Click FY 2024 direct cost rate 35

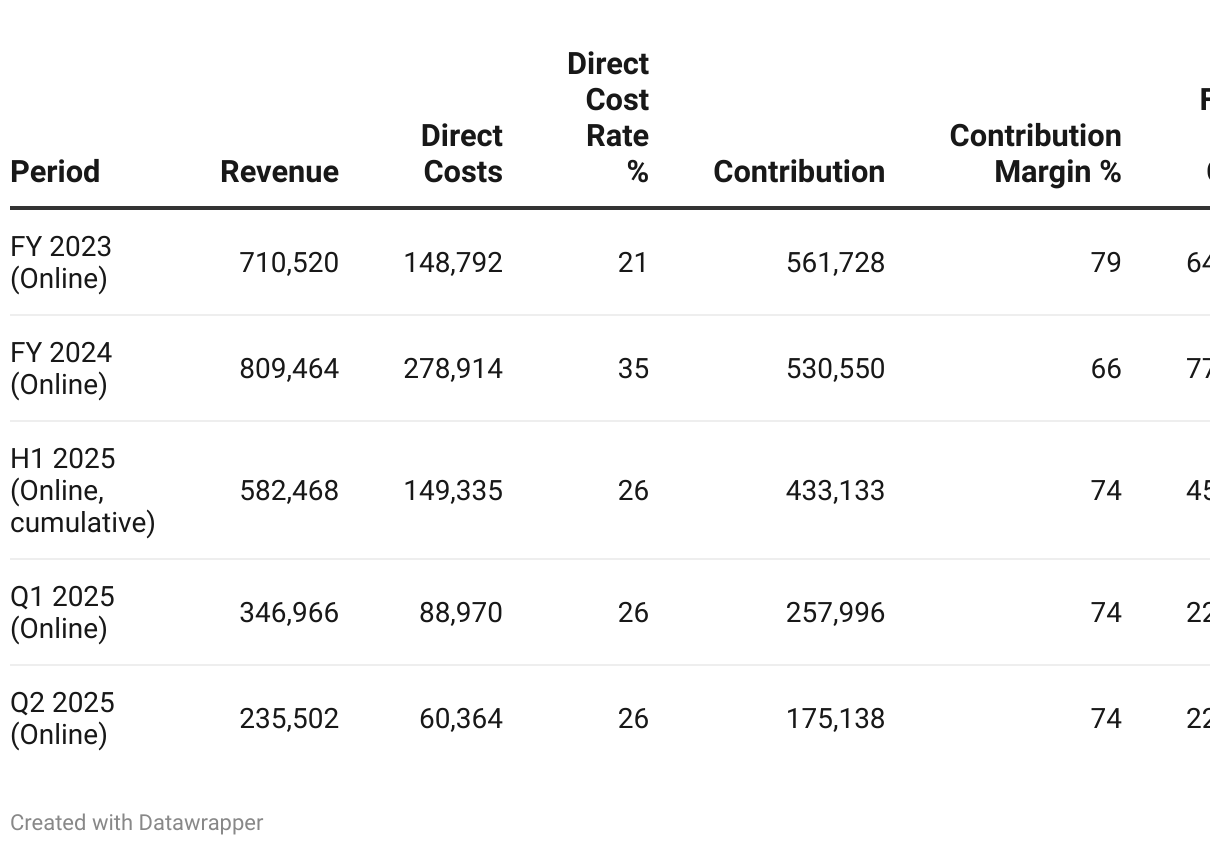(x=633, y=368)
